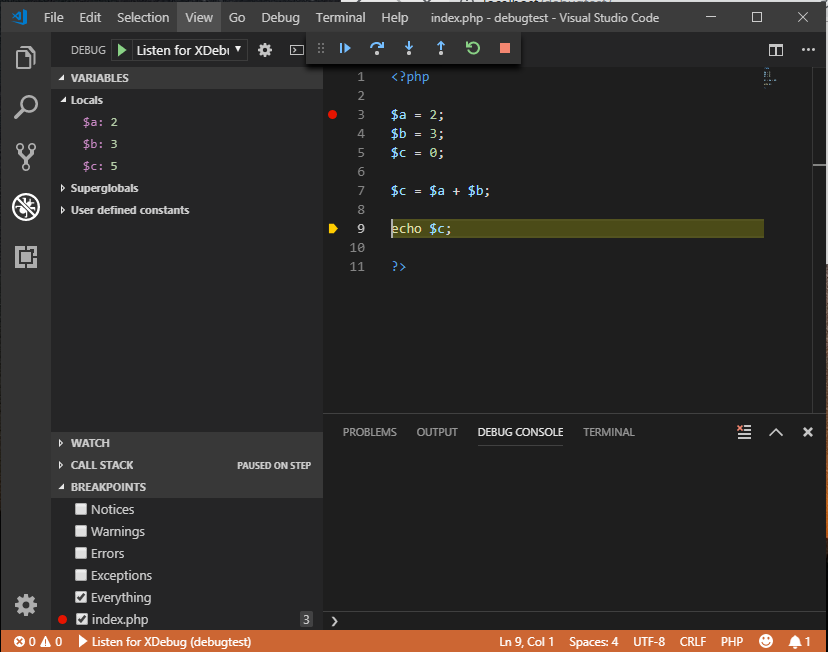Open notifications bell in status bar

[x=799, y=641]
